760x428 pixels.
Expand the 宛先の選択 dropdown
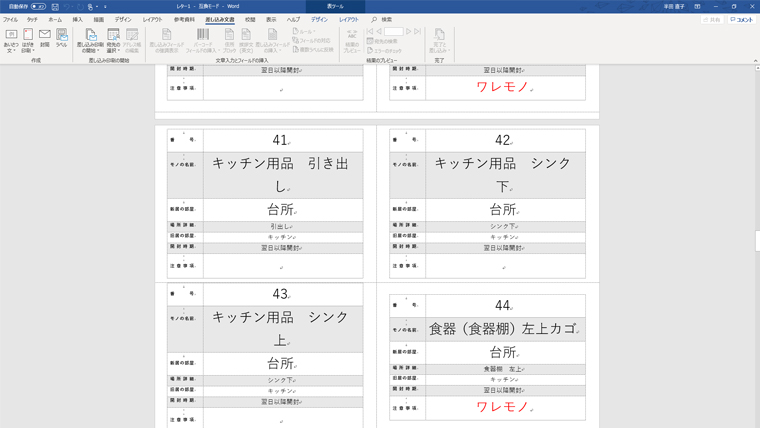point(113,40)
